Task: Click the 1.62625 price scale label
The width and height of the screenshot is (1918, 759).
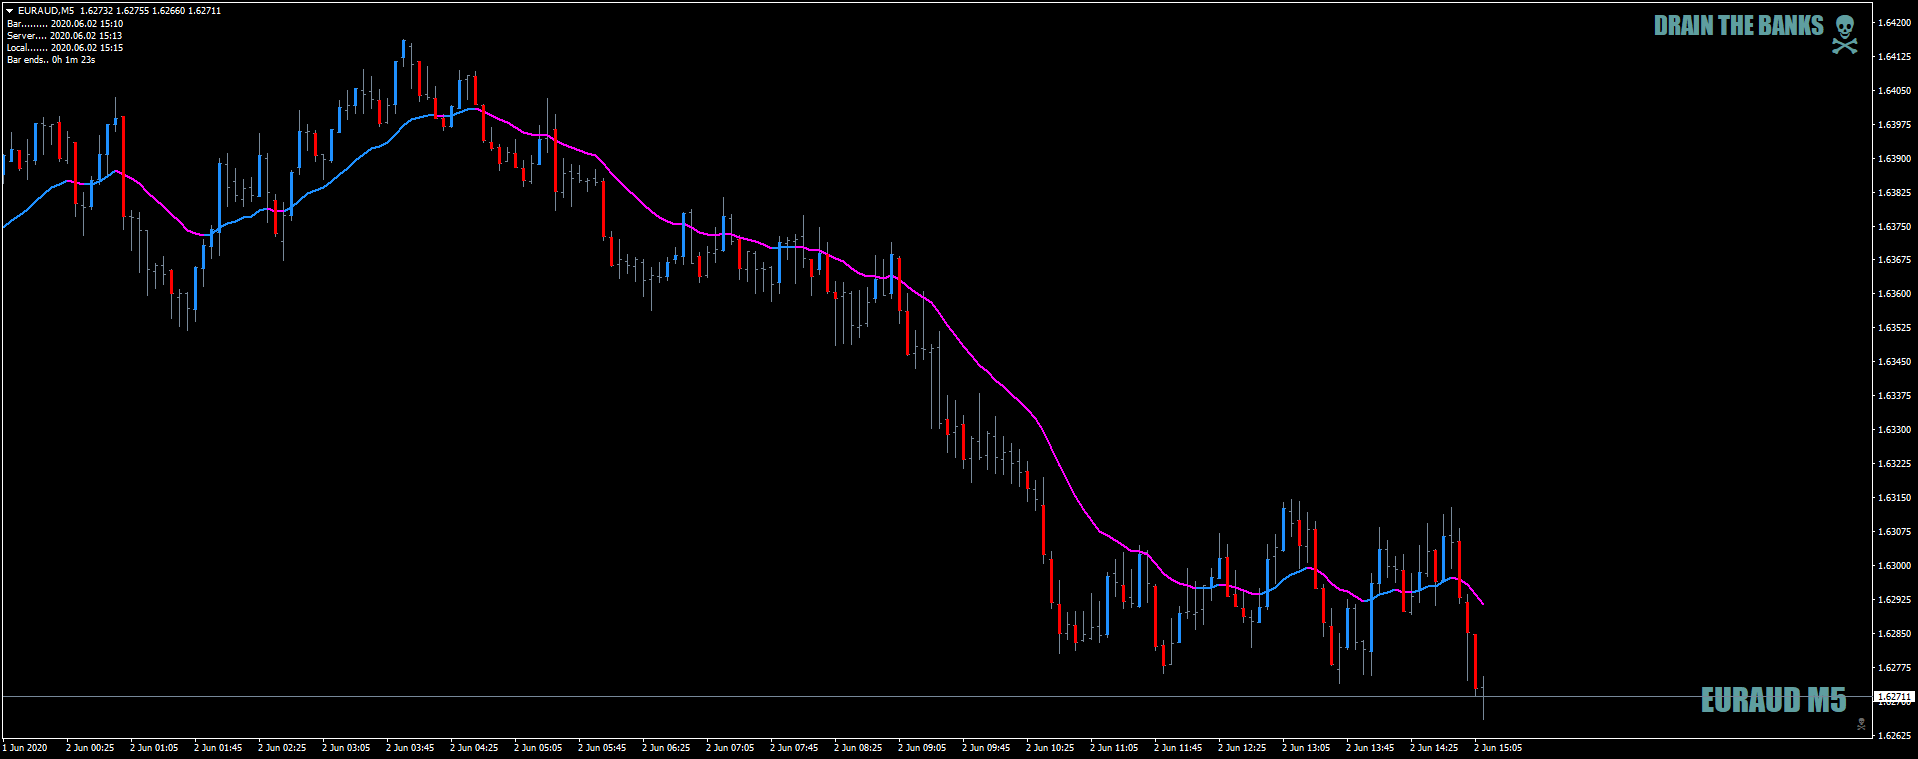Action: pyautogui.click(x=1894, y=735)
